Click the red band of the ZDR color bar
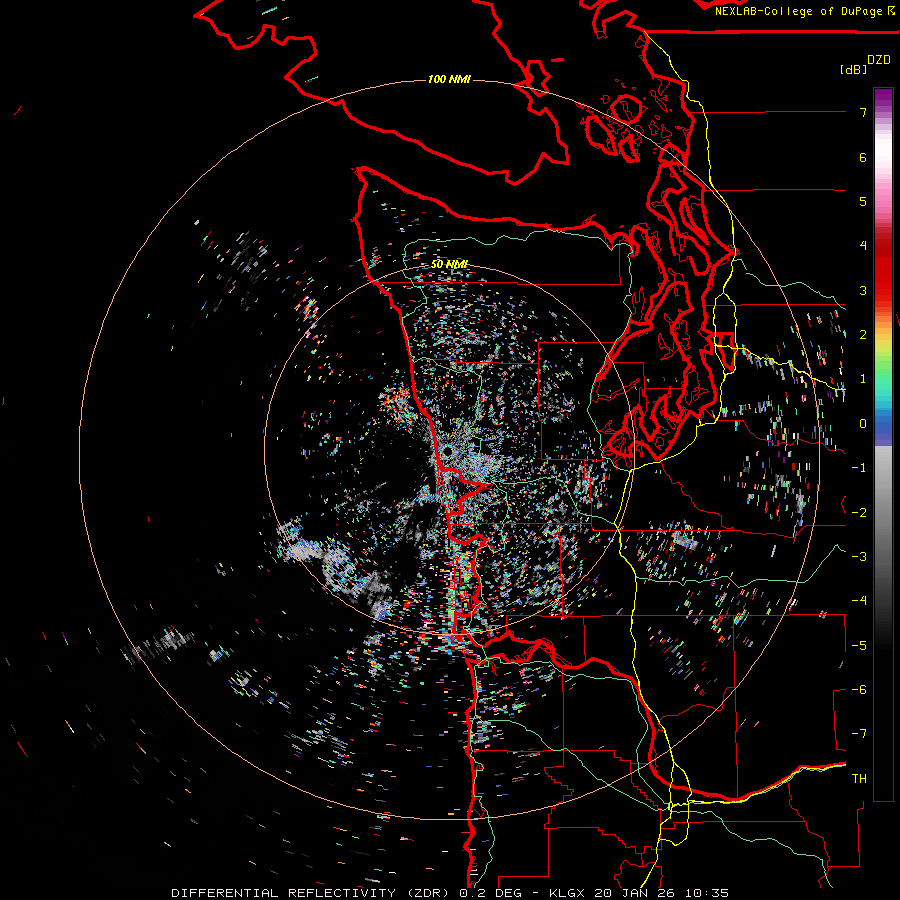 [x=883, y=270]
